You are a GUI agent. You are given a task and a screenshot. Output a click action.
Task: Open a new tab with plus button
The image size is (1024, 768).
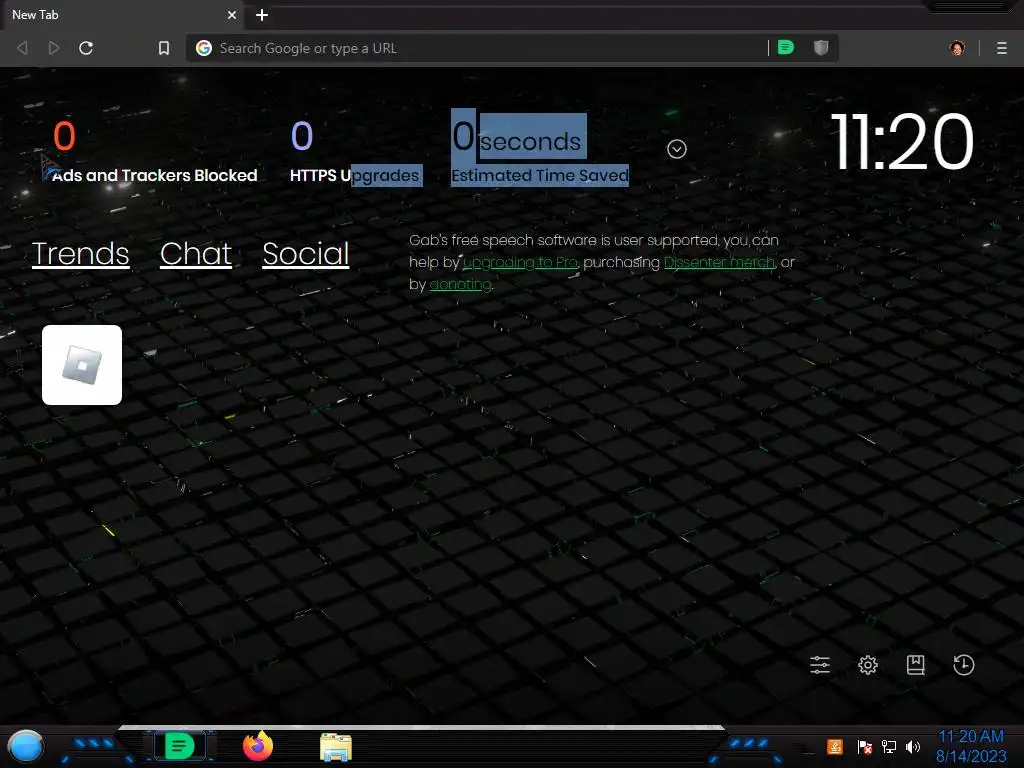point(262,15)
